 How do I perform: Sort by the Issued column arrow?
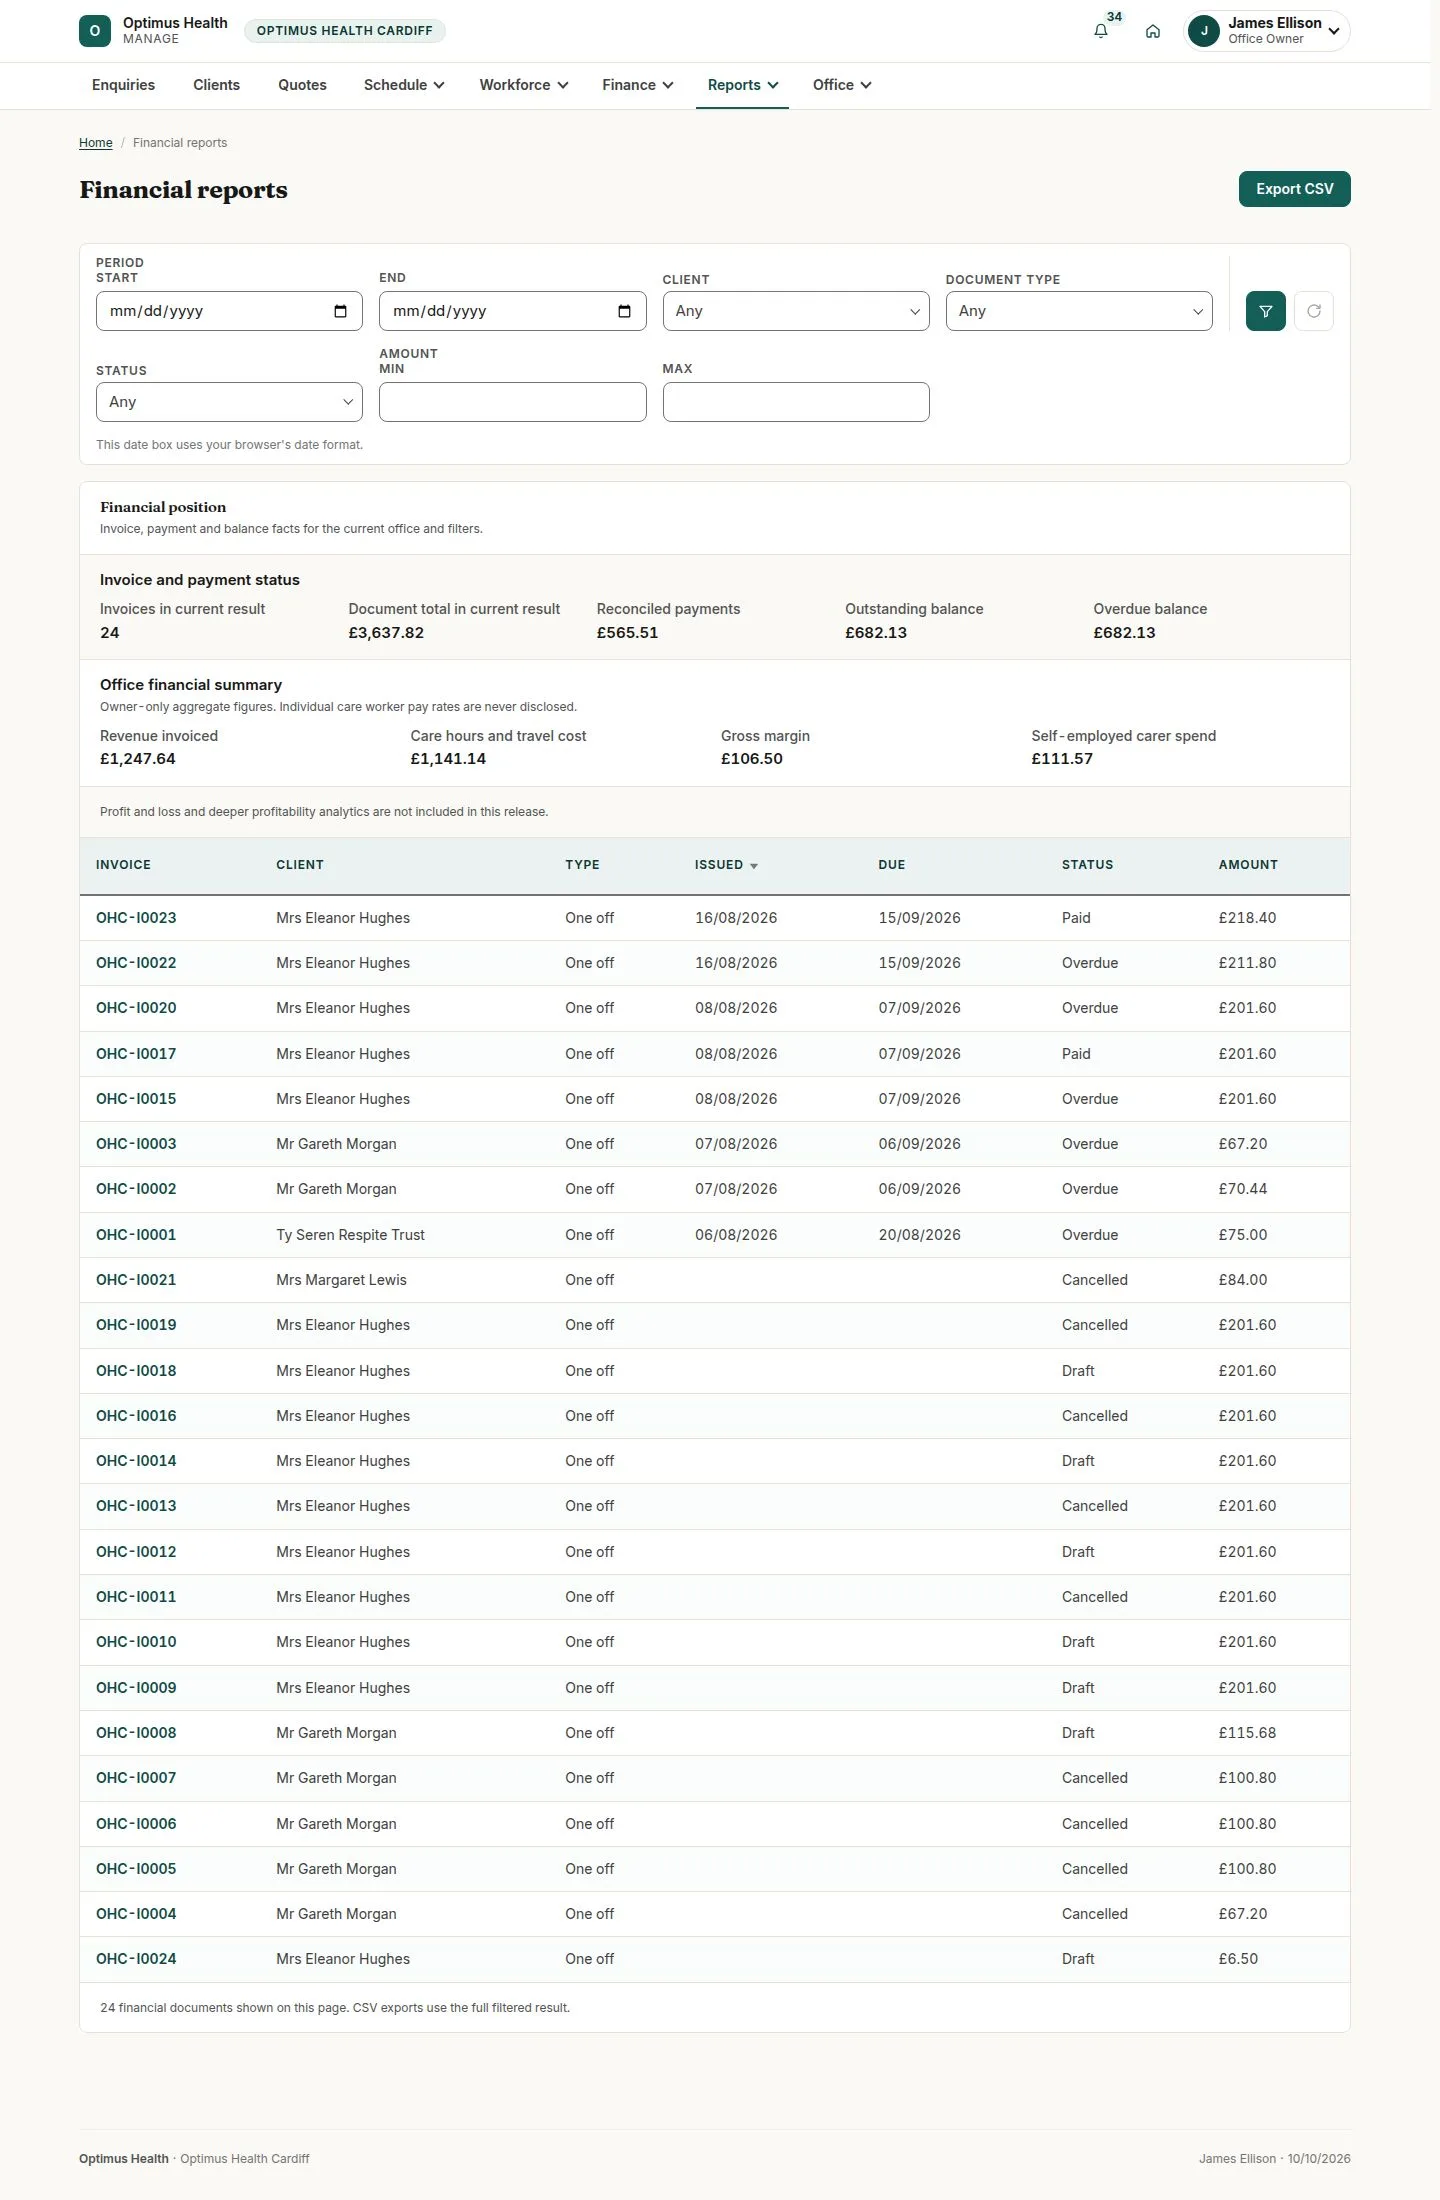(754, 866)
